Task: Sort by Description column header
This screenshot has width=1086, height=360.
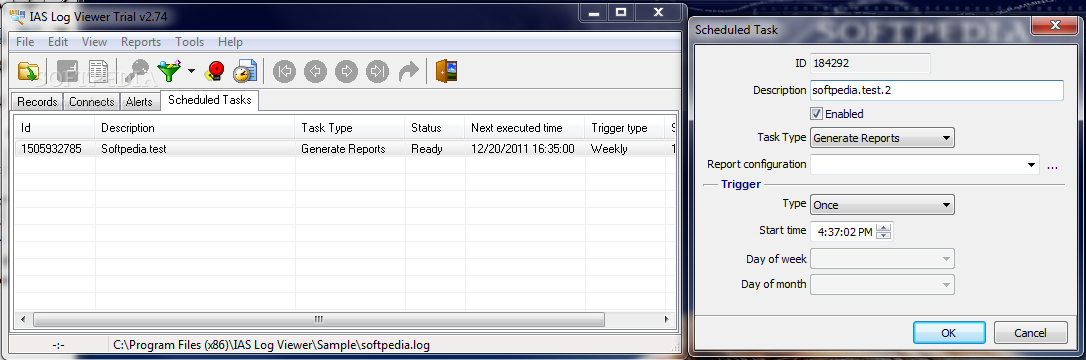Action: point(195,127)
